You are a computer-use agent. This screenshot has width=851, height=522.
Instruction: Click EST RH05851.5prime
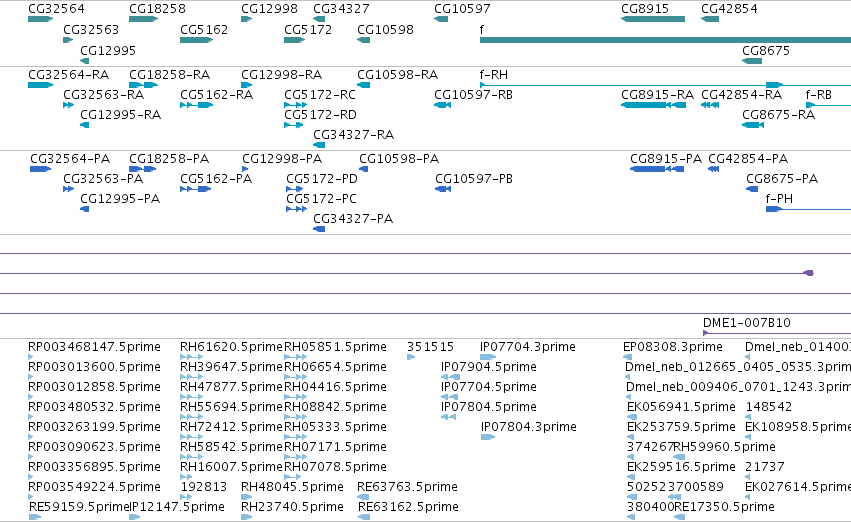tap(335, 347)
